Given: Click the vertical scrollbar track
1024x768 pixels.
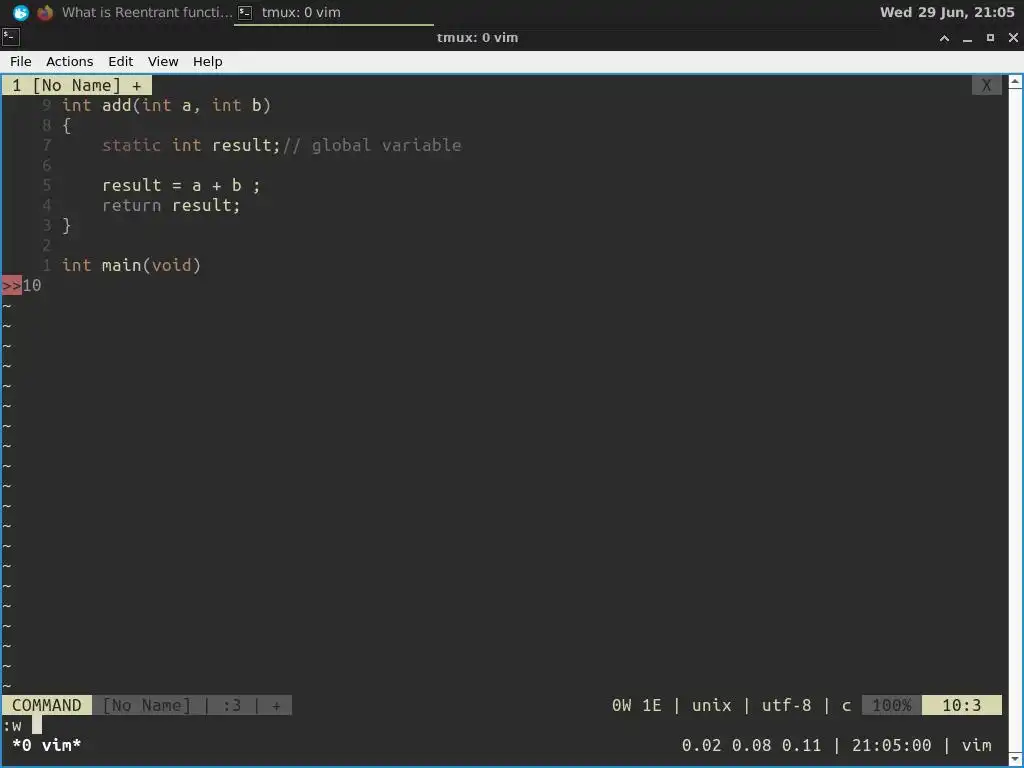Looking at the screenshot, I should coord(1015,421).
